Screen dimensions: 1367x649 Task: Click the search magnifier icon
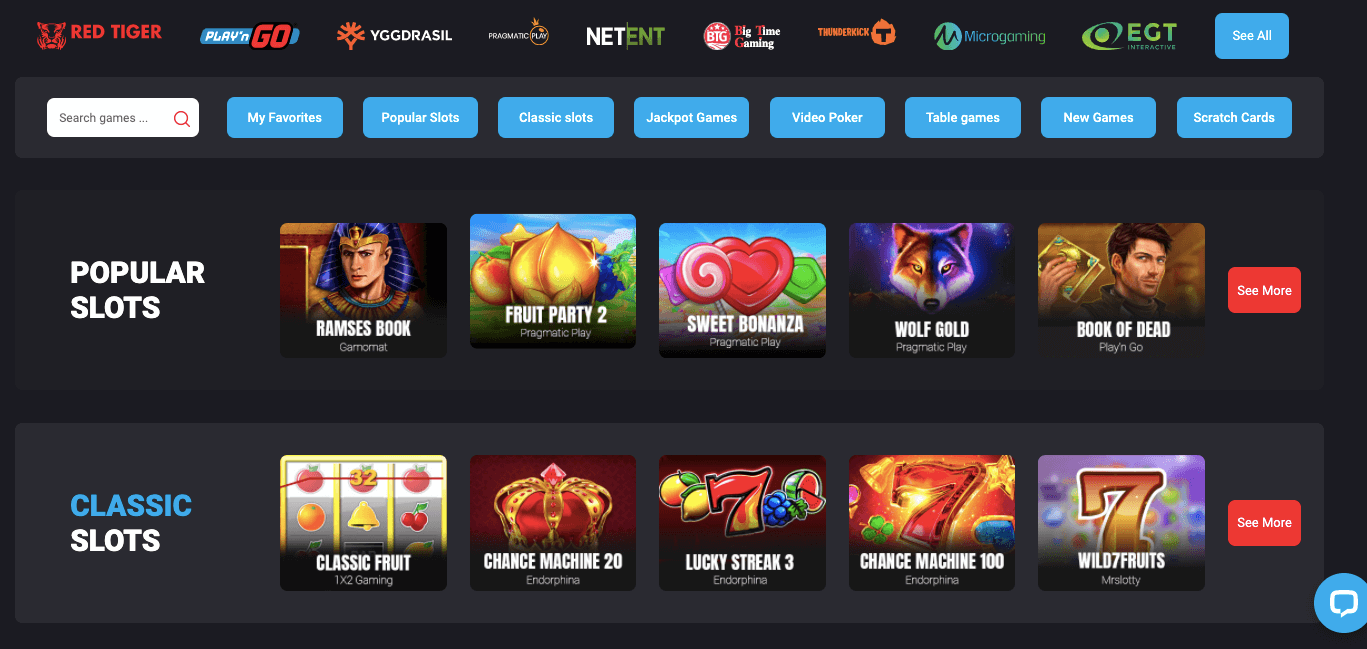click(182, 118)
